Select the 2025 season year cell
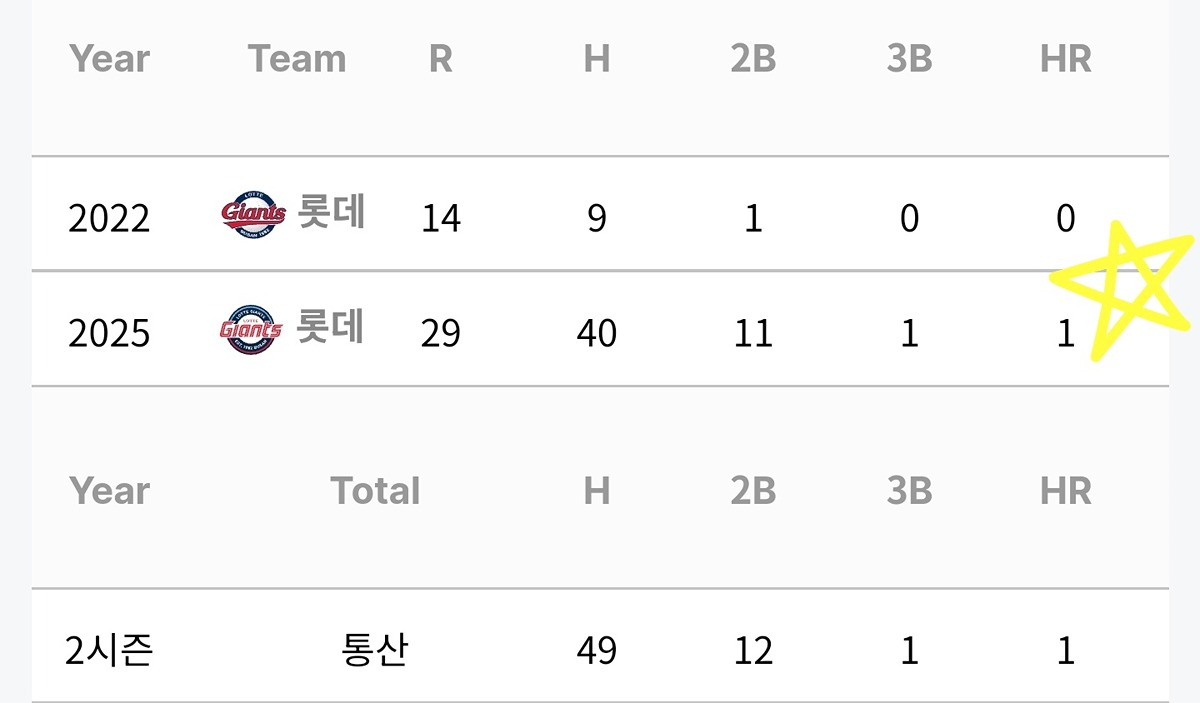Image resolution: width=1200 pixels, height=703 pixels. pos(109,333)
